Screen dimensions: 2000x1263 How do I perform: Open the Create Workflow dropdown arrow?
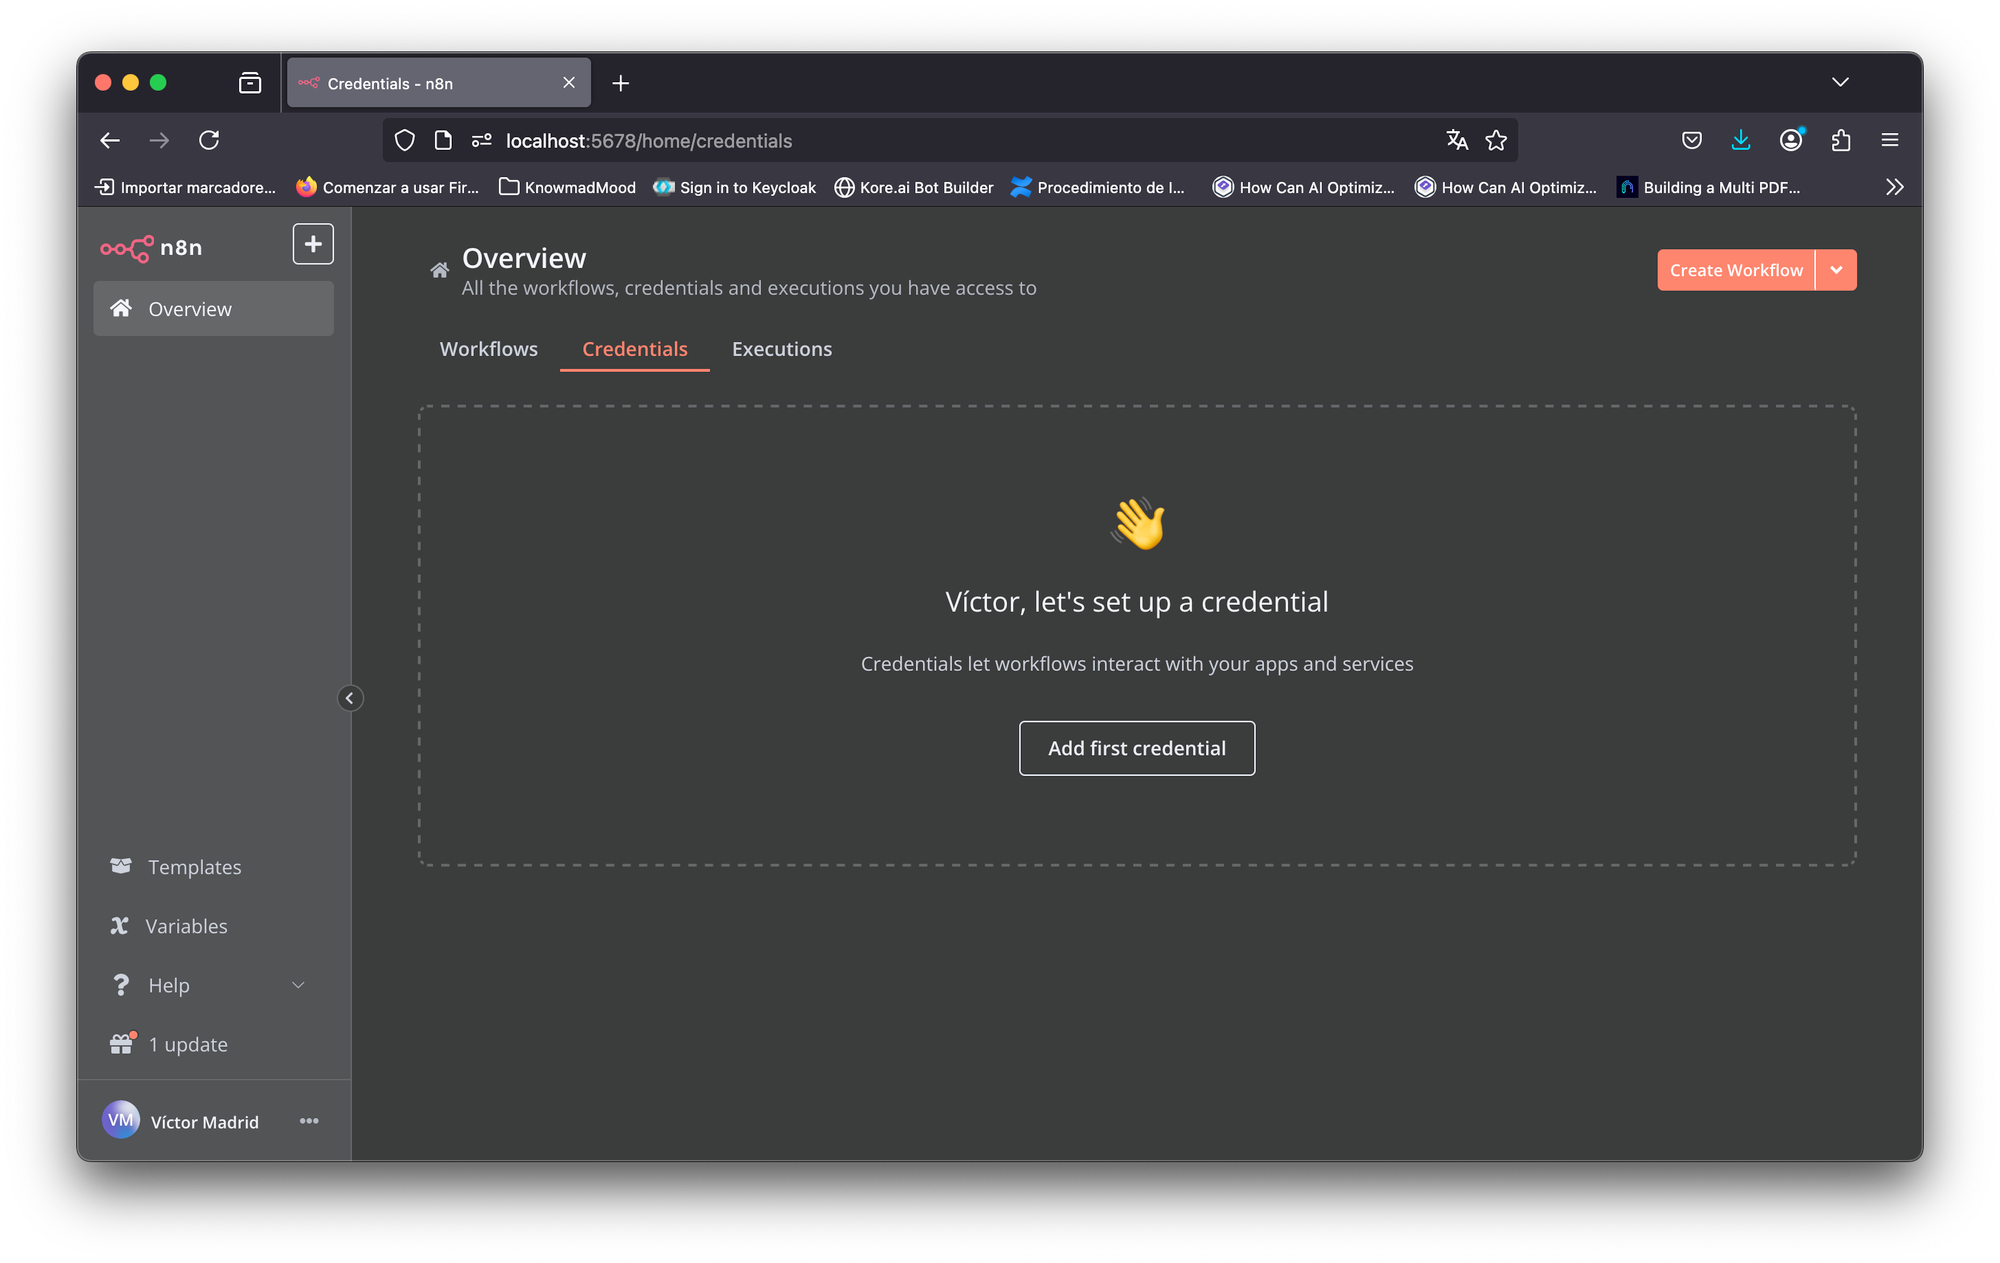[1836, 270]
